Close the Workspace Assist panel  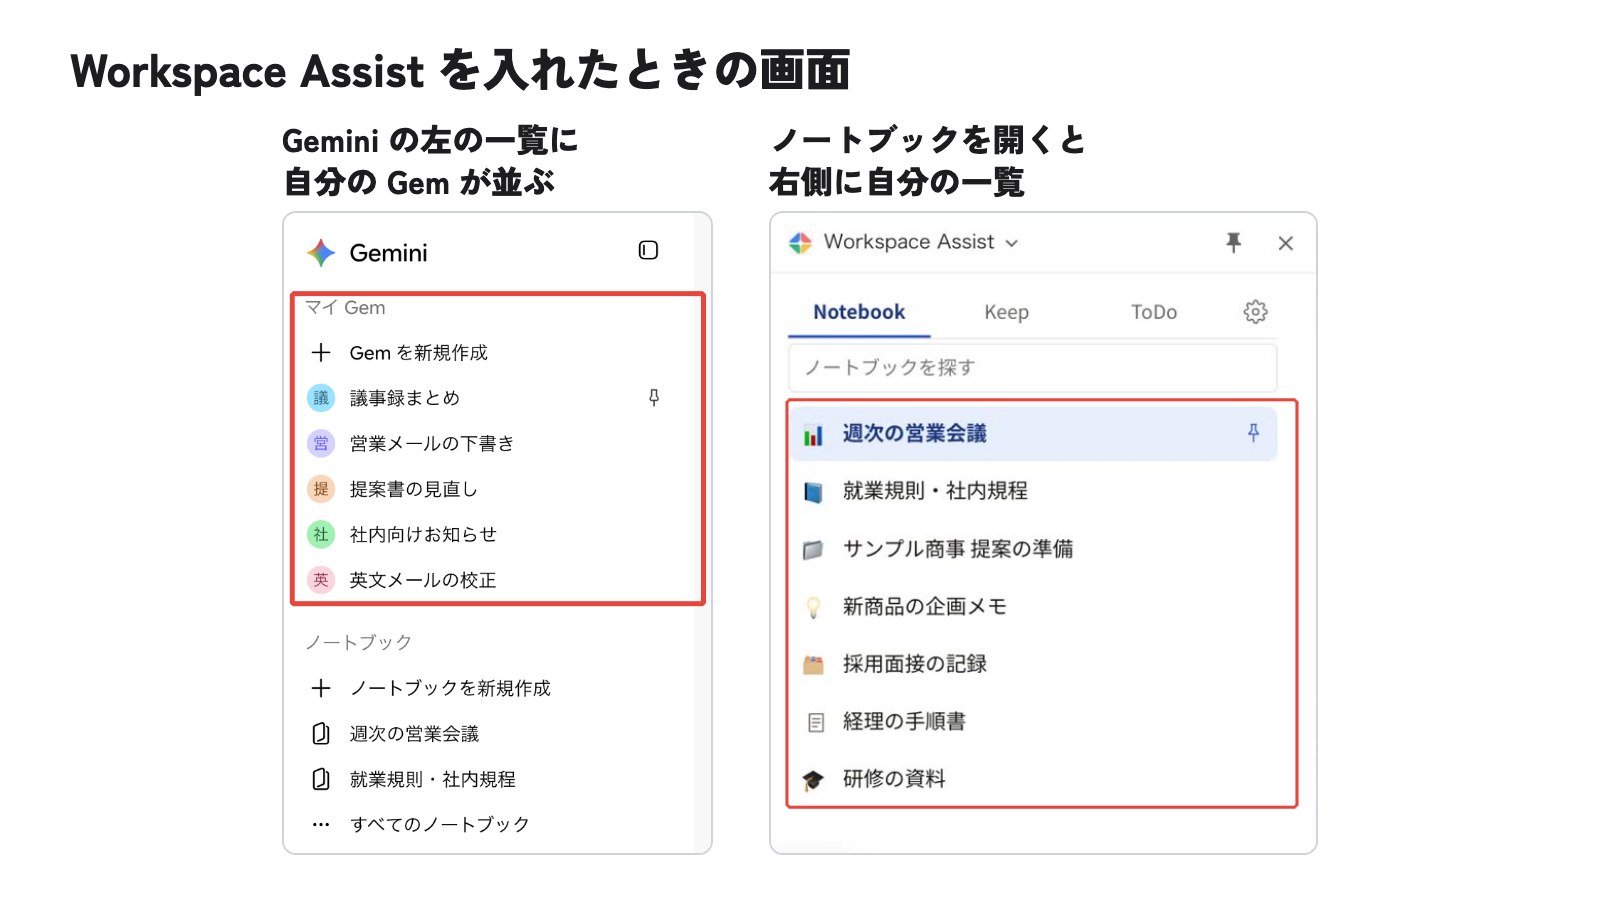pos(1286,243)
